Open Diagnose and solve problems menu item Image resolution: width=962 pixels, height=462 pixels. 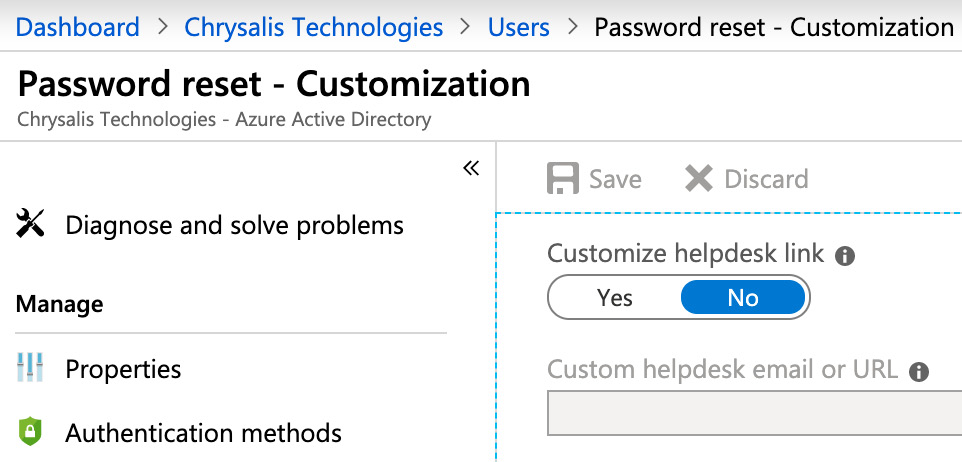tap(234, 225)
